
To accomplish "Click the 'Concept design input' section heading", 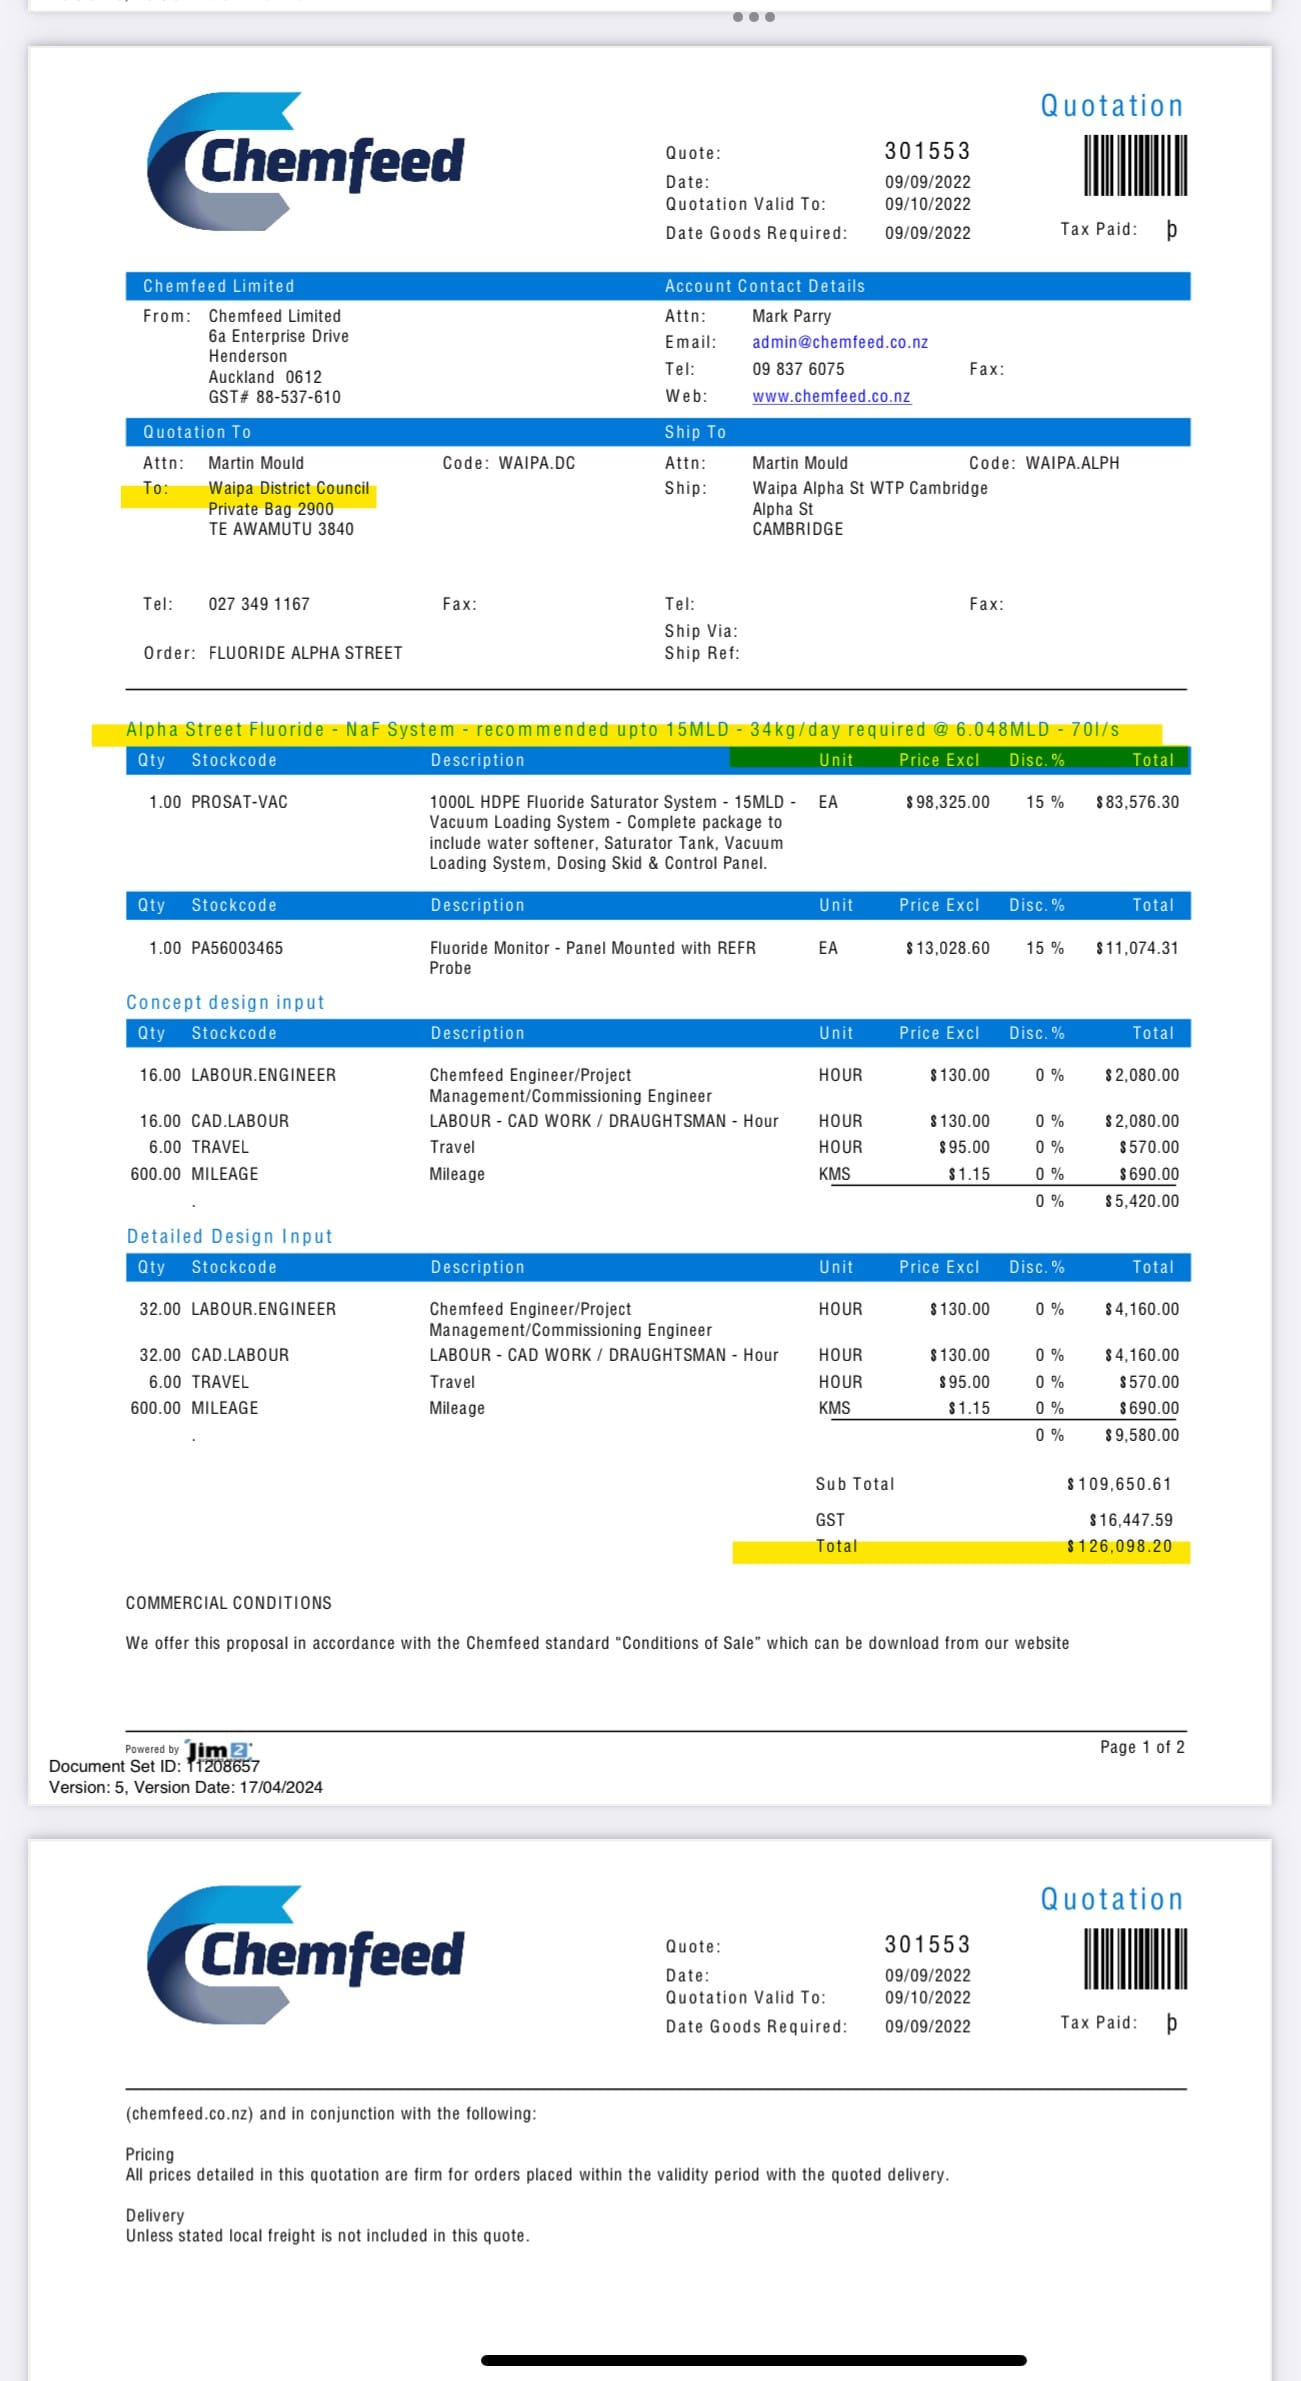I will click(x=225, y=1002).
